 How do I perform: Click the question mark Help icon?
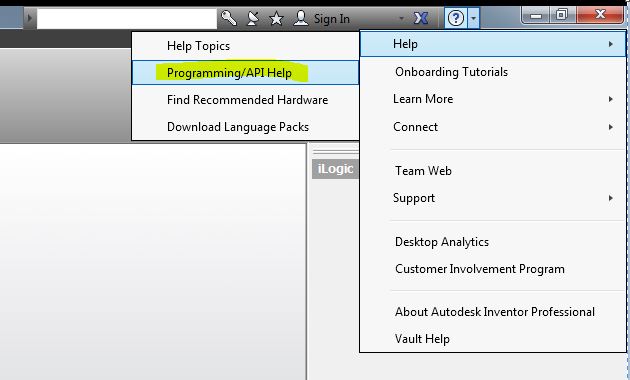click(x=456, y=18)
